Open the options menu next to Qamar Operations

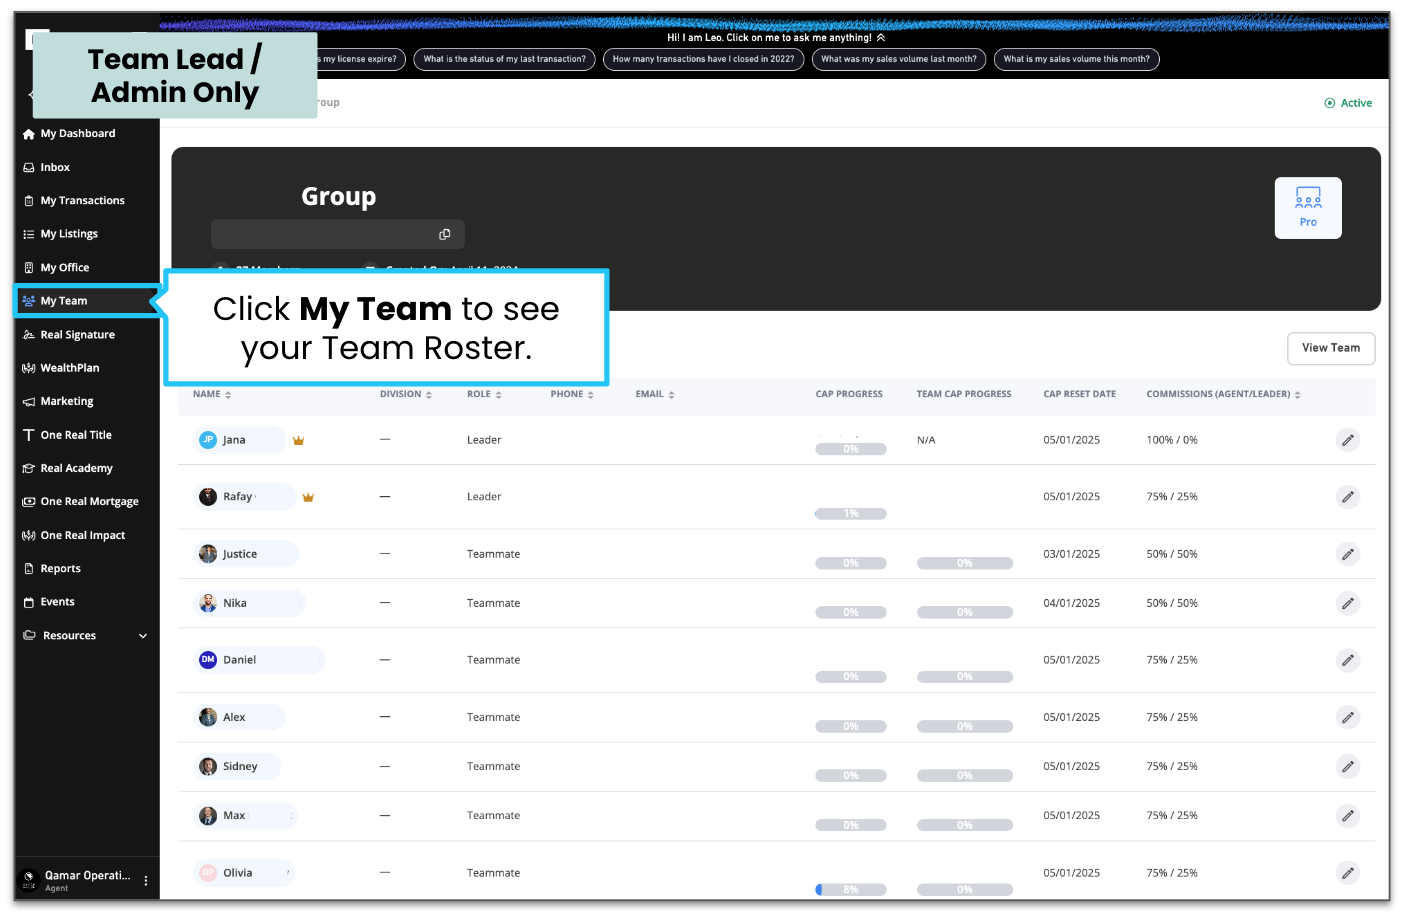coord(145,879)
